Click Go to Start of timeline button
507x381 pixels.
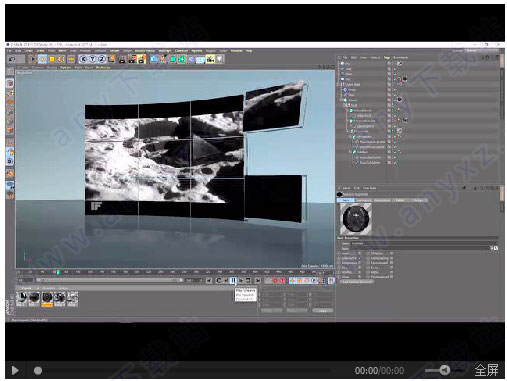click(209, 281)
